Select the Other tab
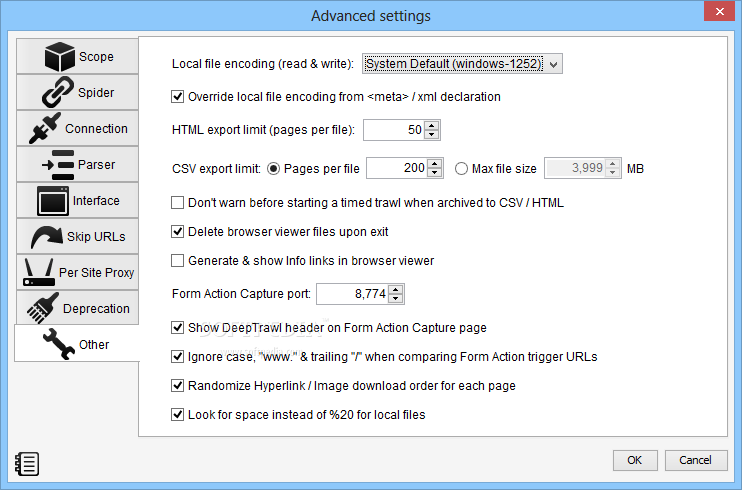742x490 pixels. click(78, 344)
